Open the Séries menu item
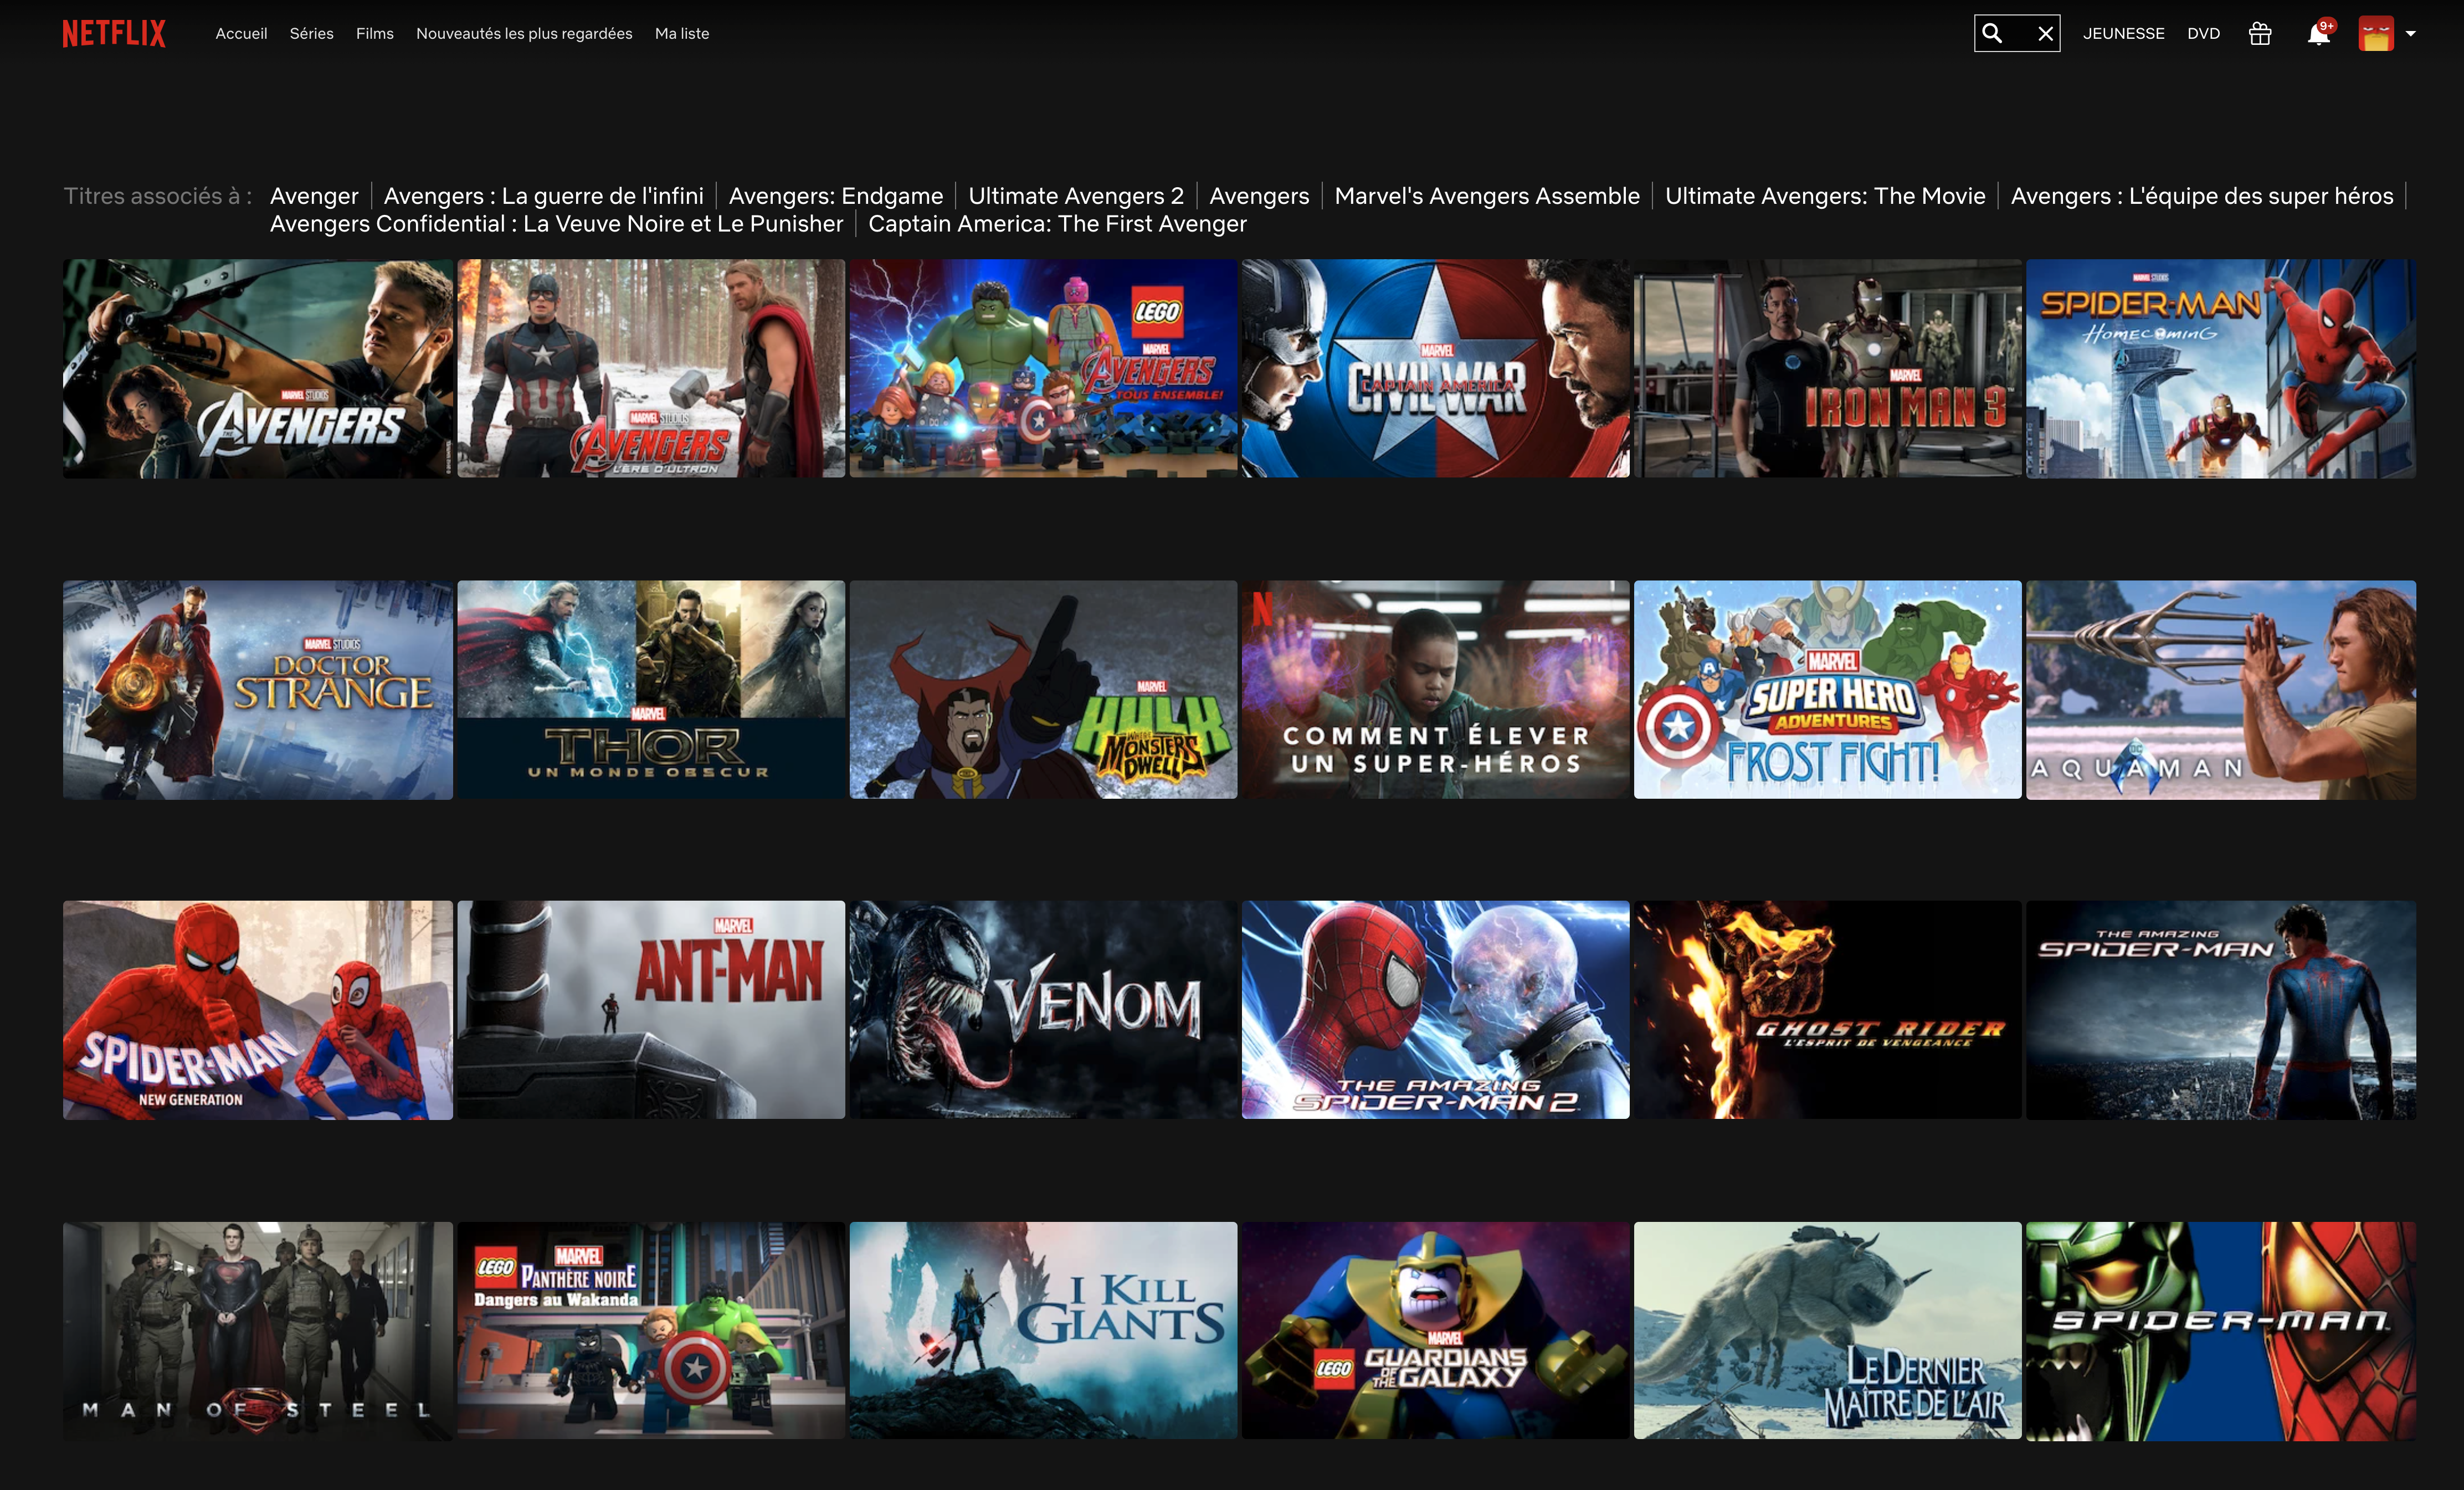Image resolution: width=2464 pixels, height=1490 pixels. click(311, 33)
